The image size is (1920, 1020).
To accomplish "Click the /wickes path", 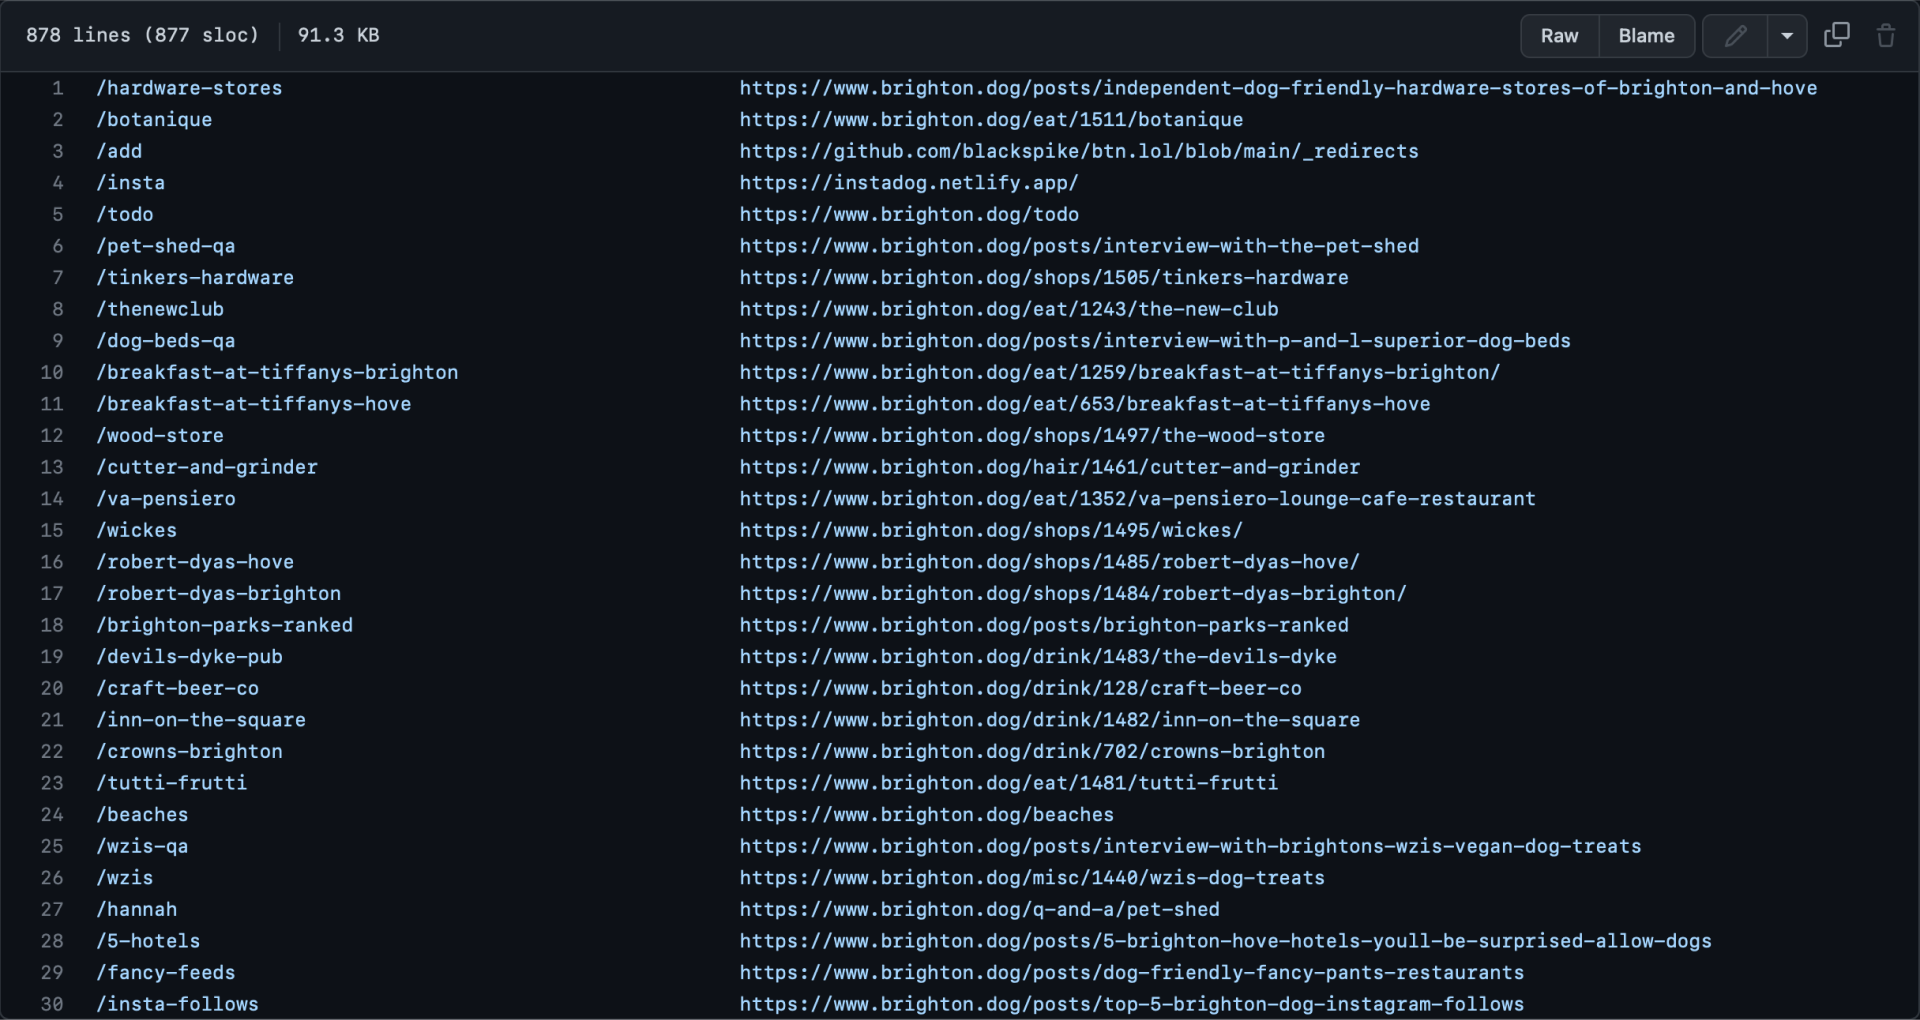I will tap(136, 530).
